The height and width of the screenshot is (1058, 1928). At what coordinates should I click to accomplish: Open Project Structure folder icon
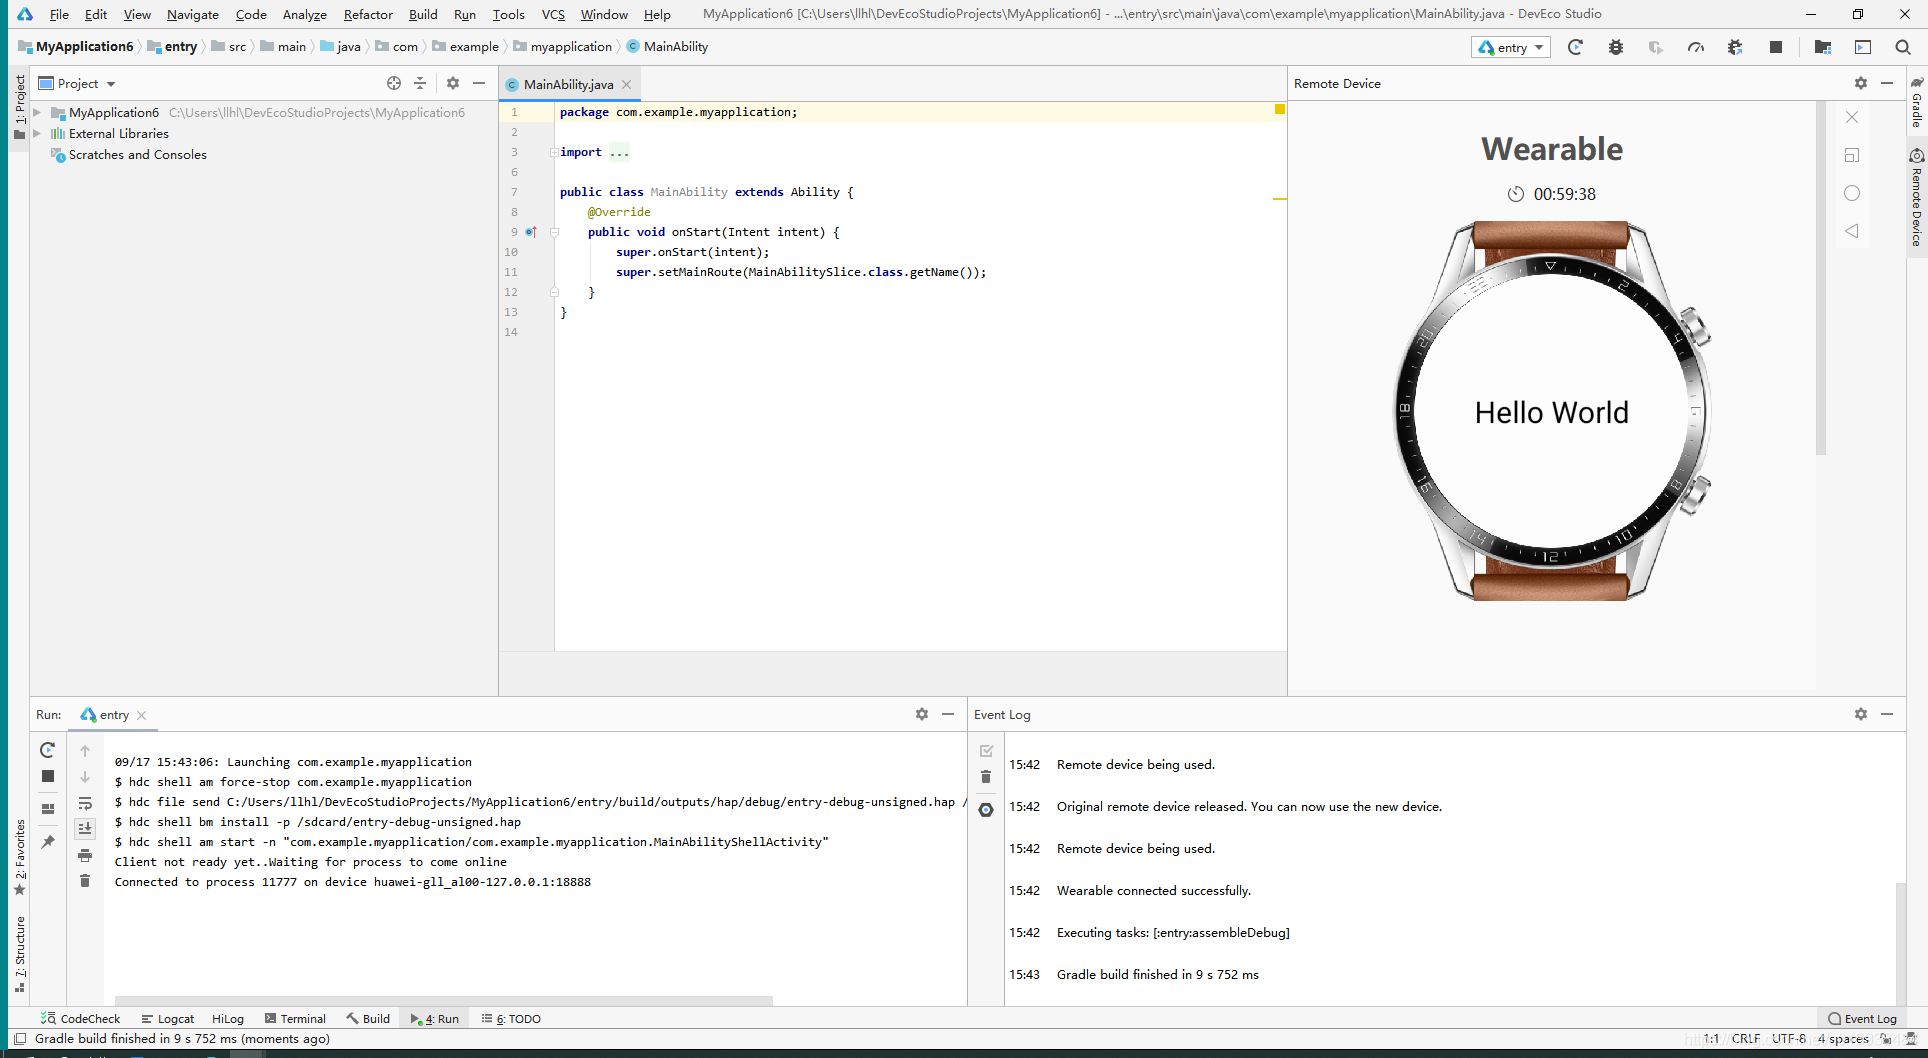coord(1823,47)
